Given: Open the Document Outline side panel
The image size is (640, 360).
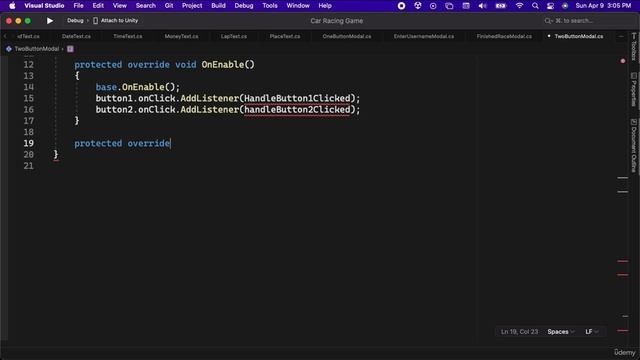Looking at the screenshot, I should pyautogui.click(x=634, y=146).
